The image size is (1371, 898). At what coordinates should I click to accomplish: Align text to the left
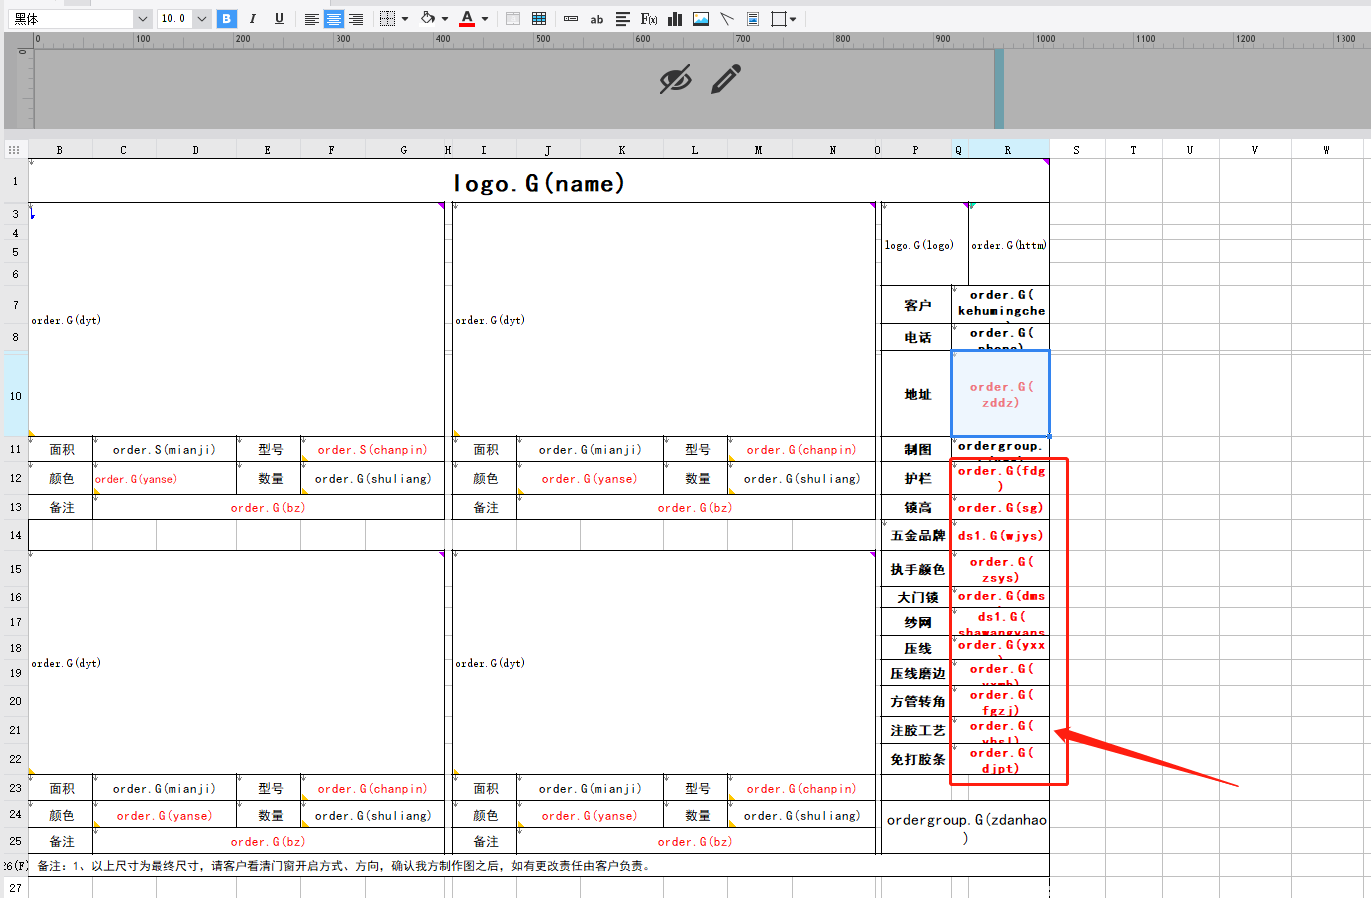click(312, 19)
